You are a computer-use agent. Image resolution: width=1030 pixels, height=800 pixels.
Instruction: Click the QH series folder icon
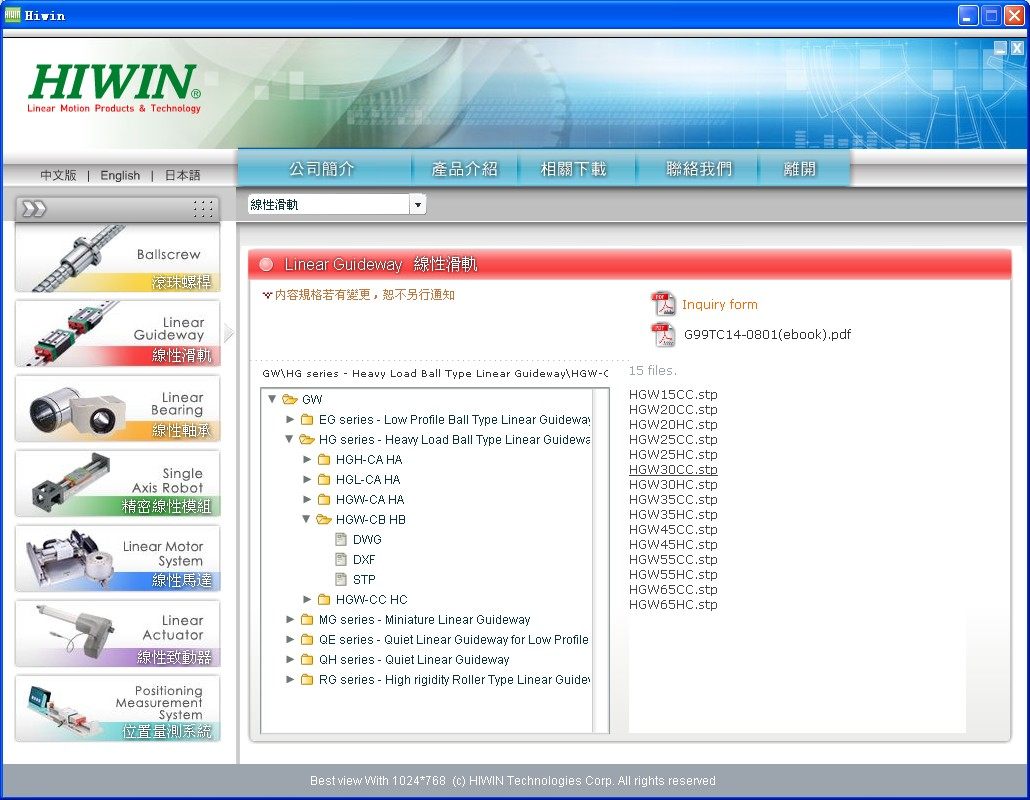pyautogui.click(x=307, y=659)
